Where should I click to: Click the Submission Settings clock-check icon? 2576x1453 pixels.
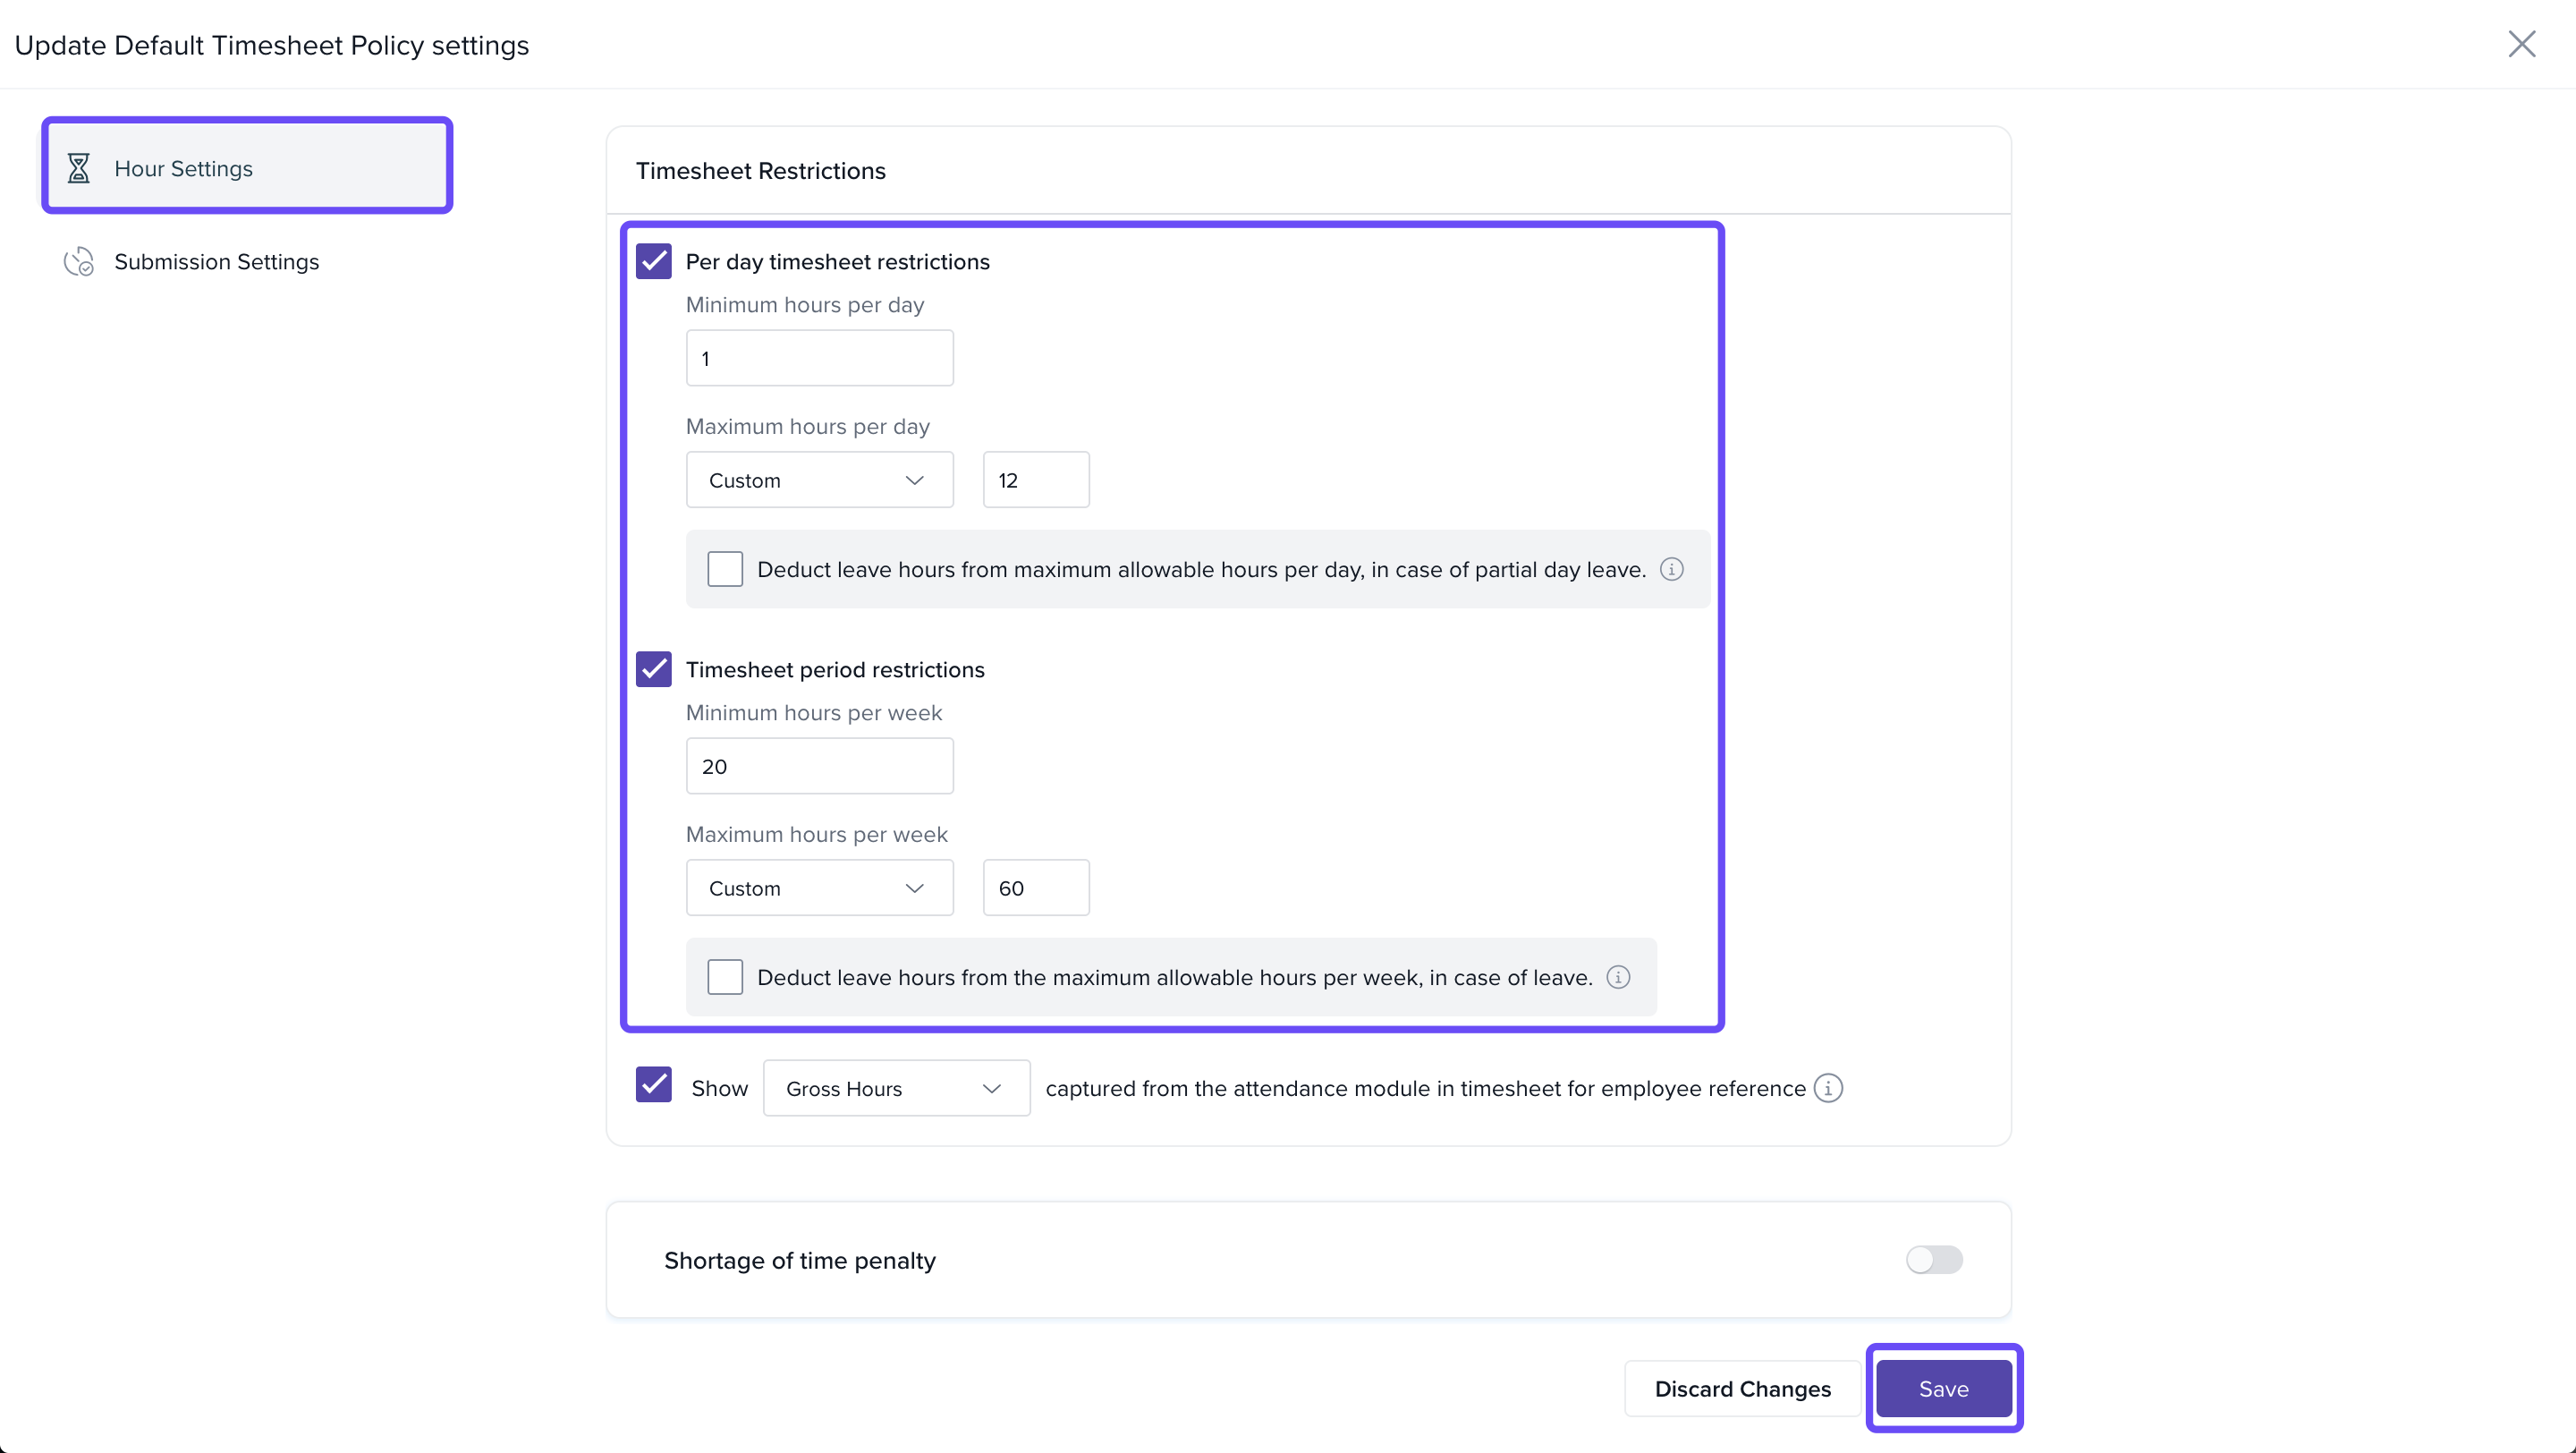pos(78,262)
